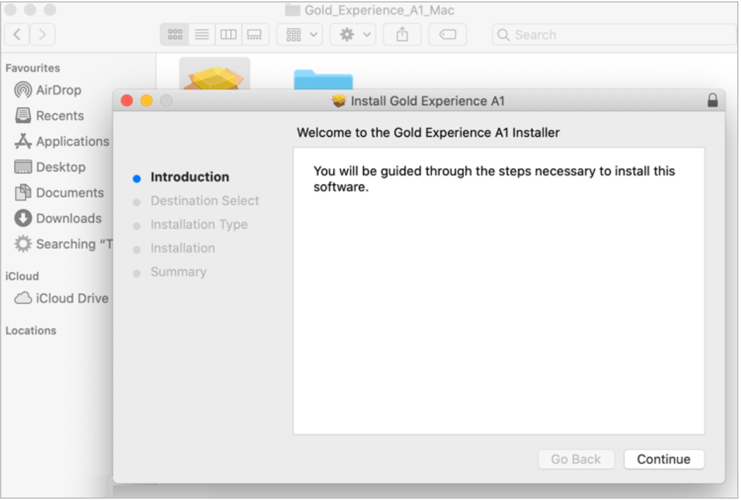Image resolution: width=741 pixels, height=500 pixels.
Task: Click the AirDrop icon in sidebar
Action: point(23,90)
